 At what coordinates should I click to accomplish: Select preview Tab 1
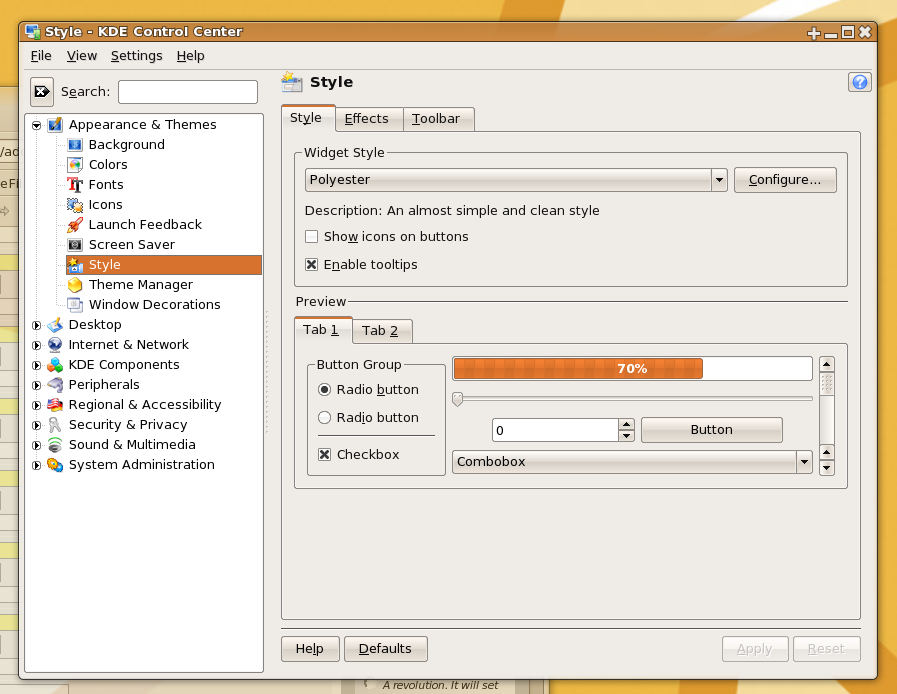(323, 330)
